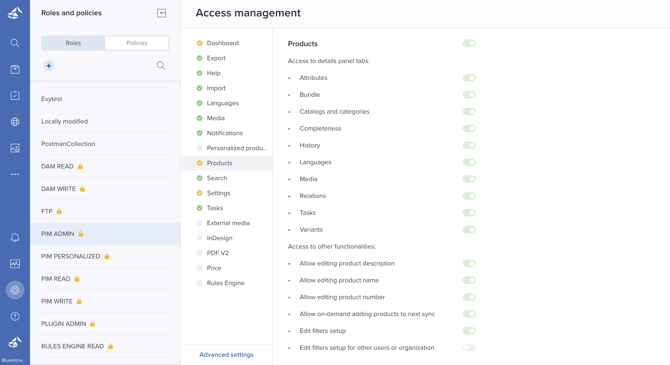Click the search icon in the left navigation bar
Screen dimensions: 670x365
pos(15,43)
